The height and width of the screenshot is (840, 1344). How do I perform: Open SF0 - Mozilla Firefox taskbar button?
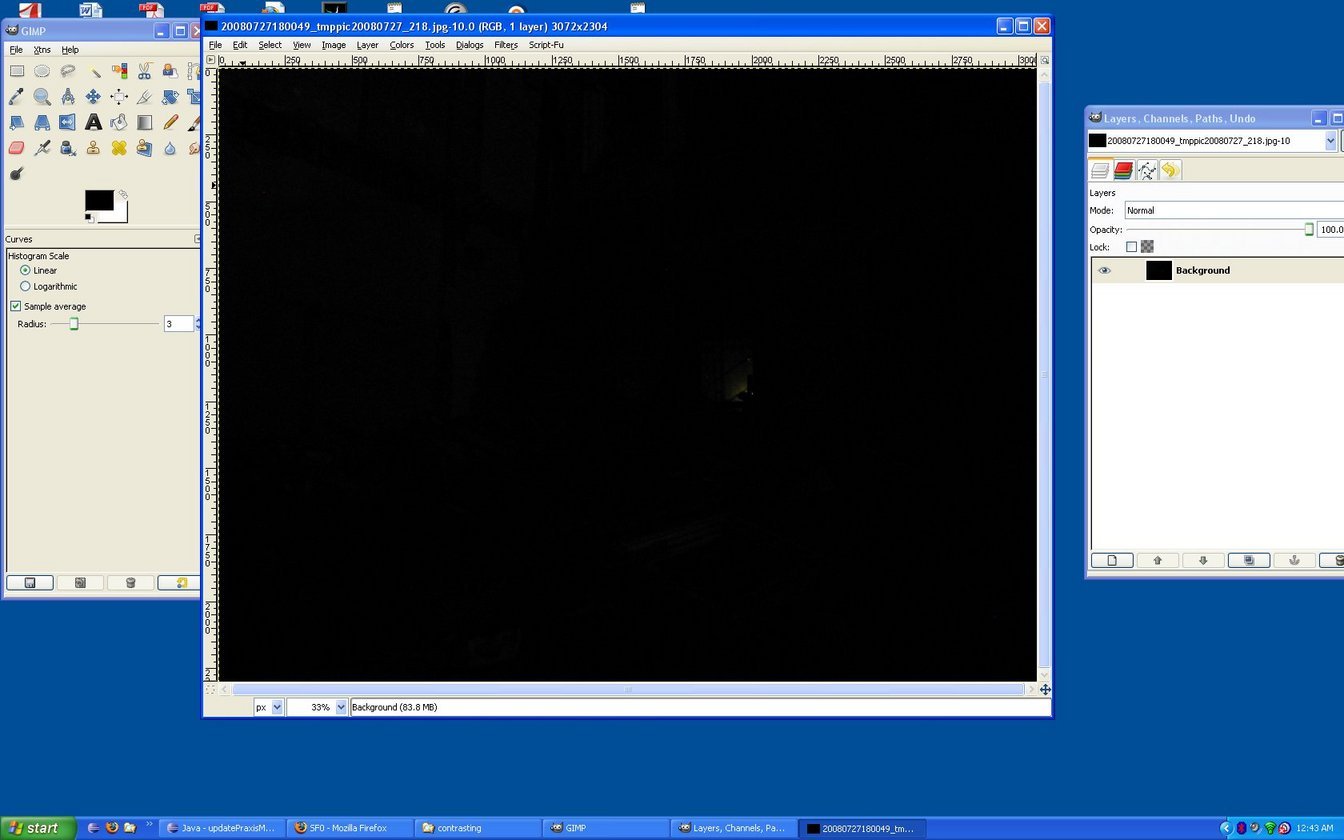pos(350,828)
